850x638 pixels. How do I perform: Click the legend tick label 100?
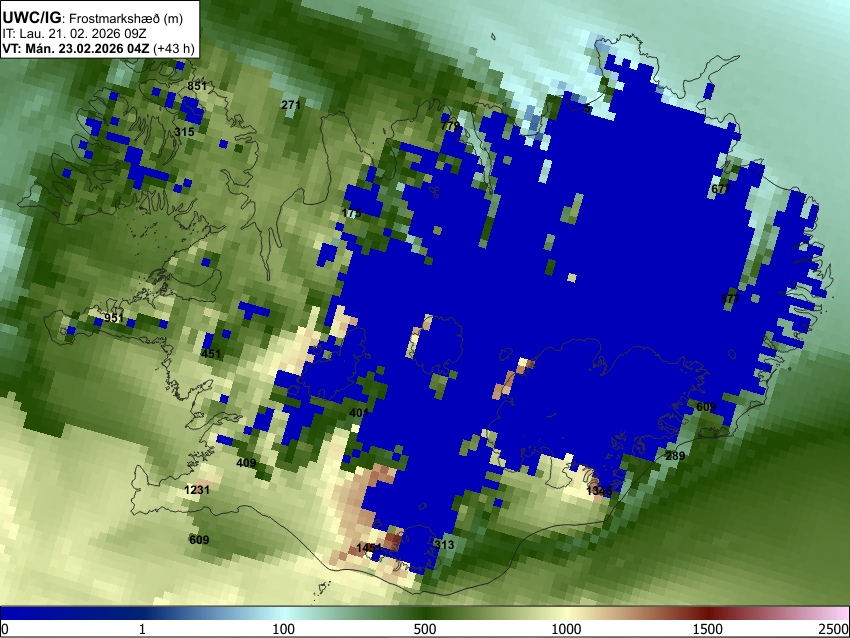[284, 629]
